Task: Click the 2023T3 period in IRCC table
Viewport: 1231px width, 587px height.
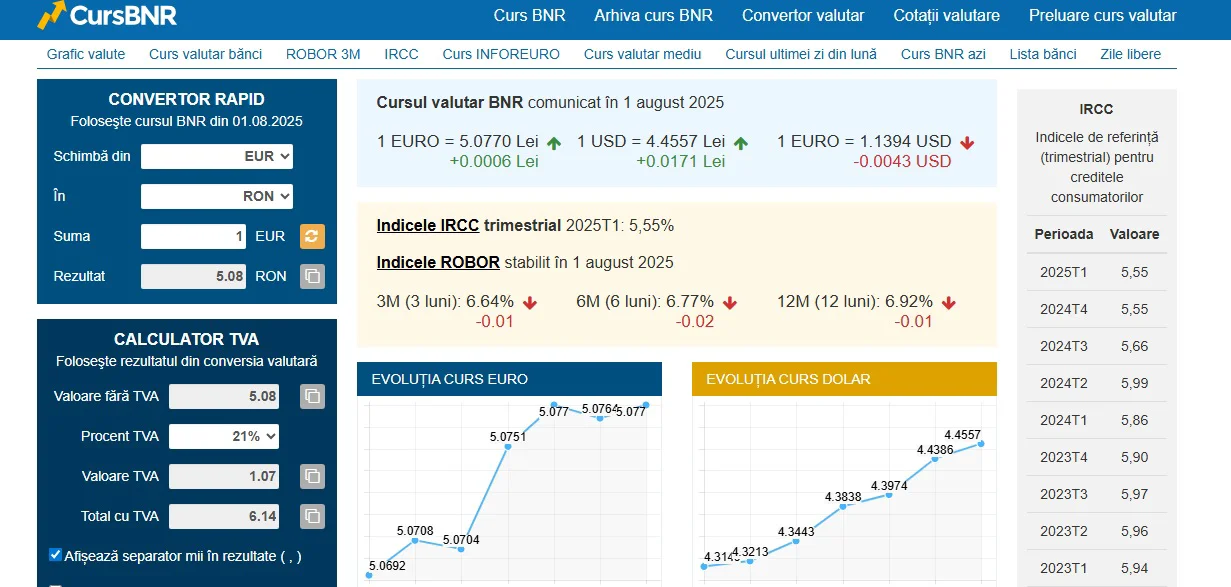Action: tap(1064, 494)
